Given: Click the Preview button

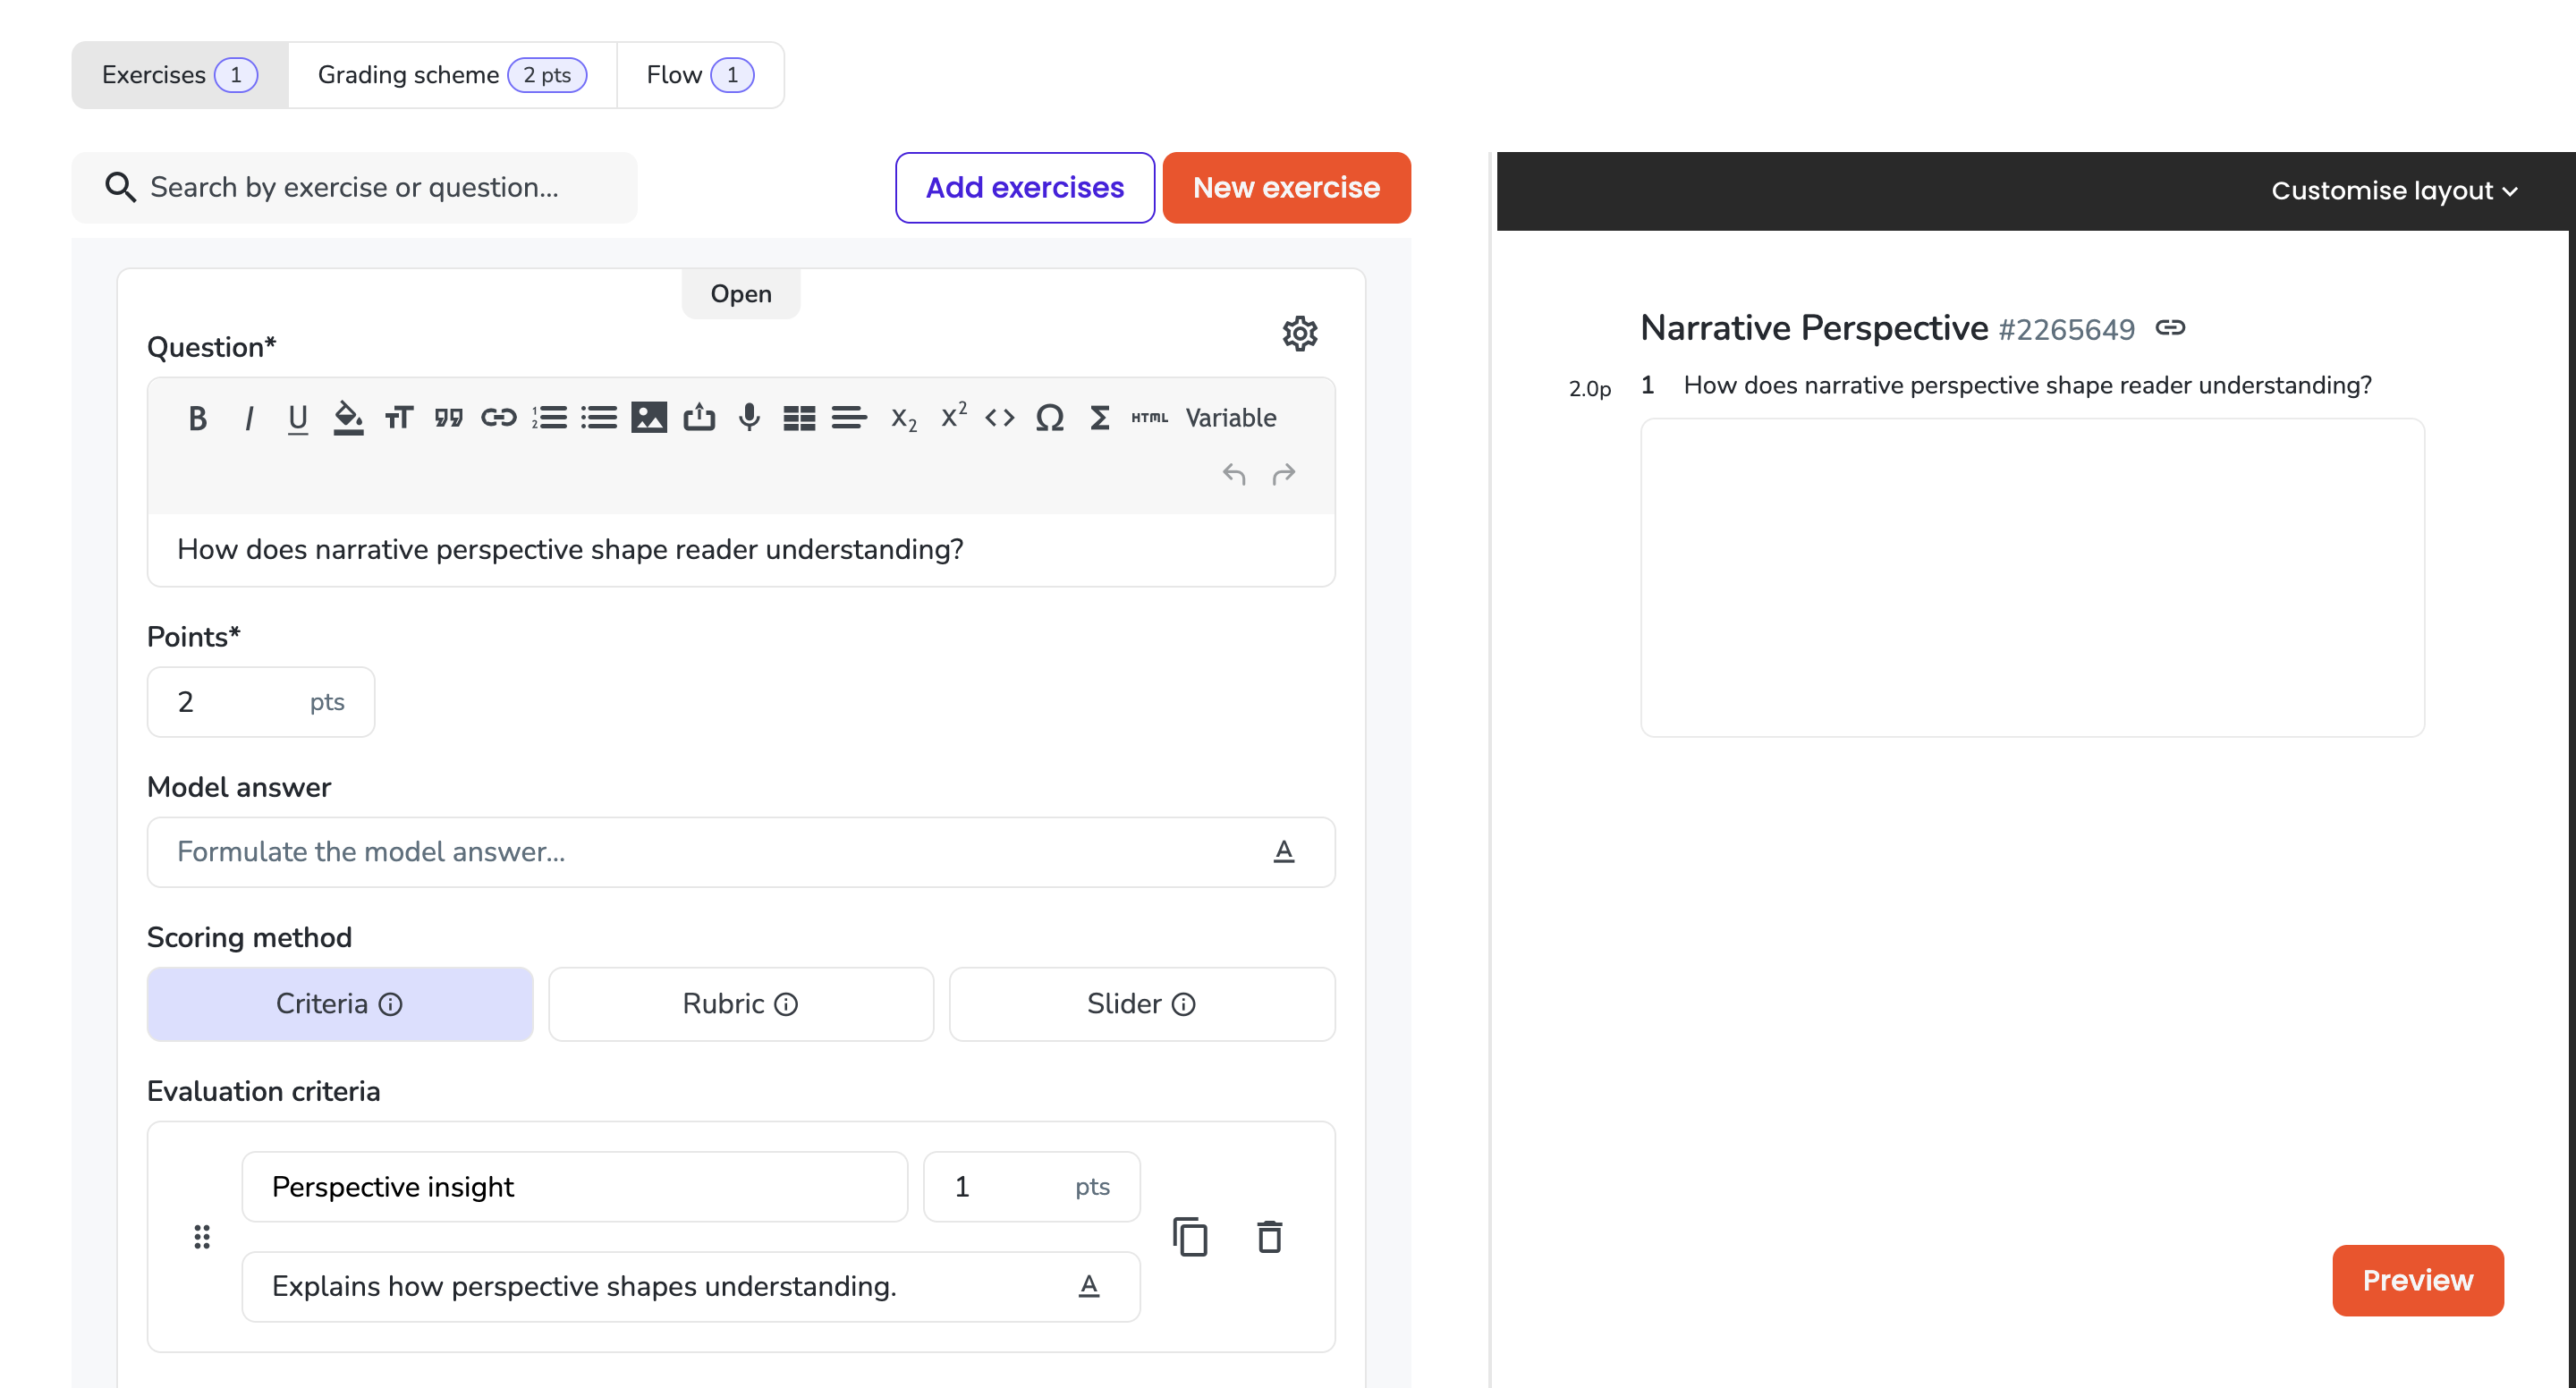Looking at the screenshot, I should click(x=2417, y=1280).
